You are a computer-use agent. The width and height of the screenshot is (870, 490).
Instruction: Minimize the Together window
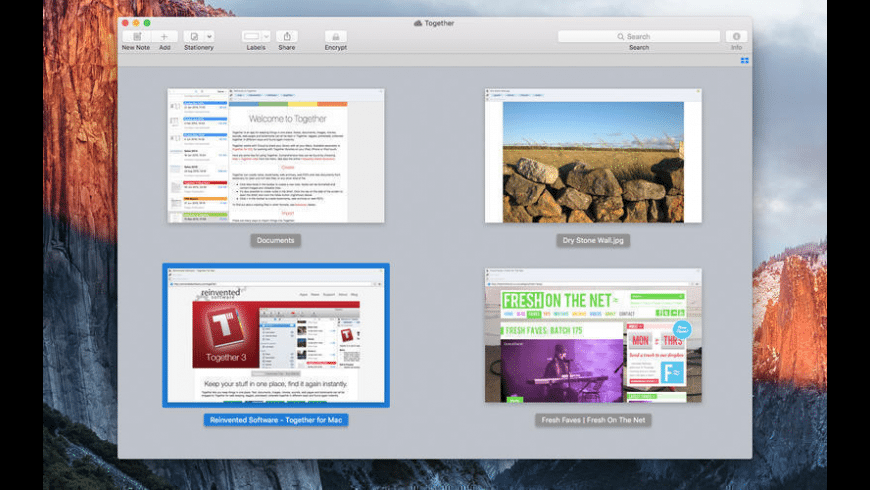(x=136, y=23)
